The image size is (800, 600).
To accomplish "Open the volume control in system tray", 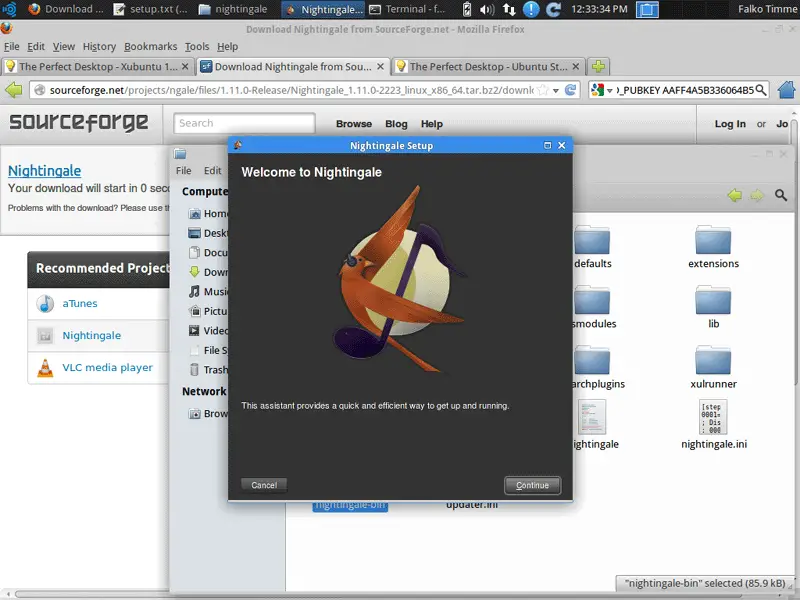I will (x=487, y=9).
